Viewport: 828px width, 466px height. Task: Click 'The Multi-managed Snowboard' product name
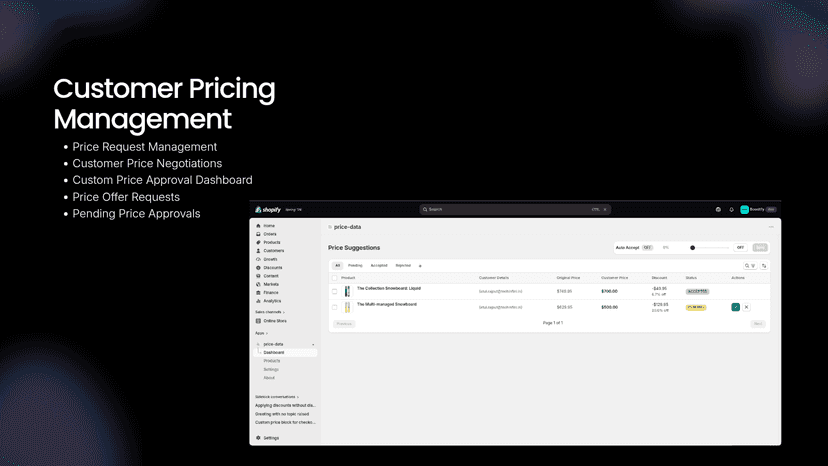point(387,304)
